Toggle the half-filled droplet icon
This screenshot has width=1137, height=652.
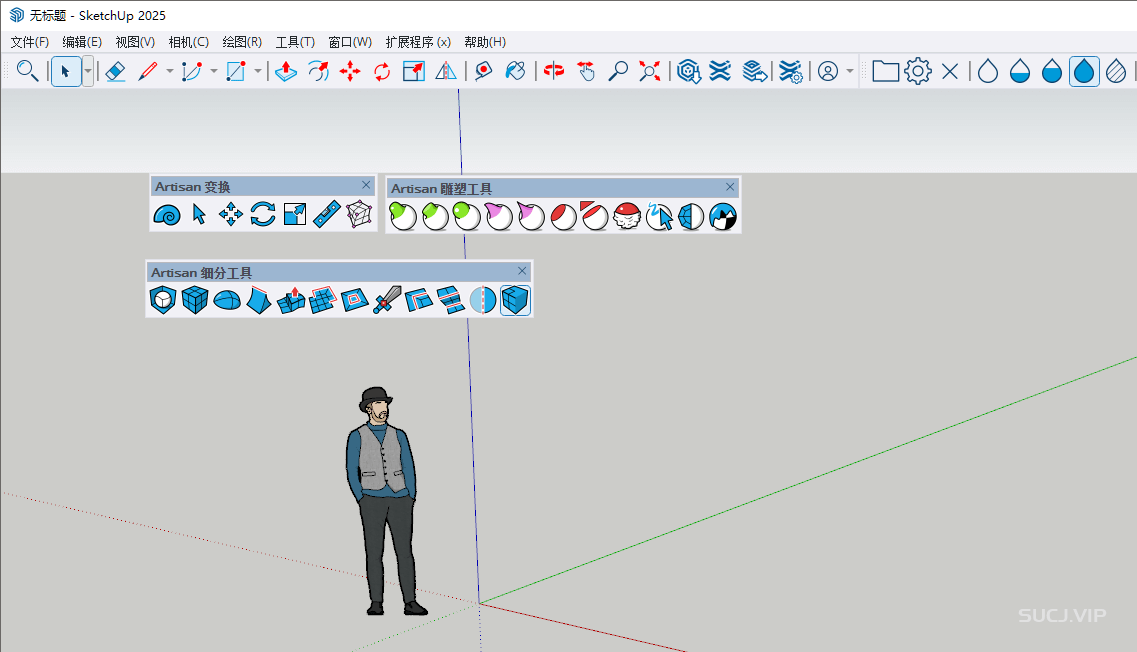(x=1051, y=71)
